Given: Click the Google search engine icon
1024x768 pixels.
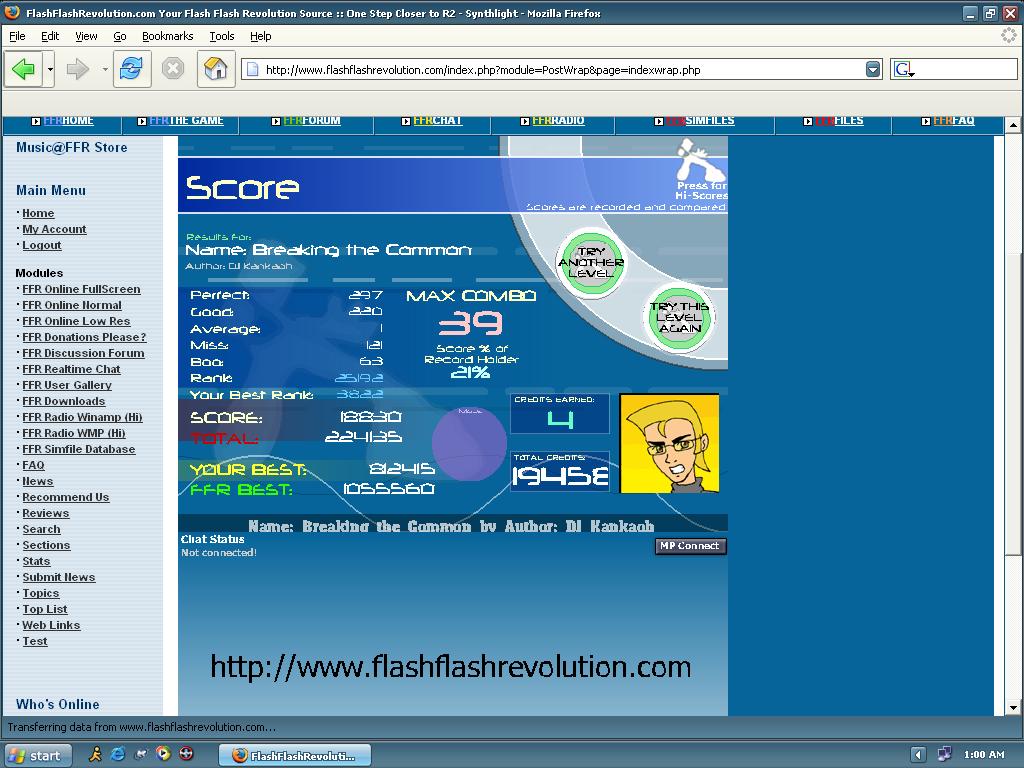Looking at the screenshot, I should (904, 69).
